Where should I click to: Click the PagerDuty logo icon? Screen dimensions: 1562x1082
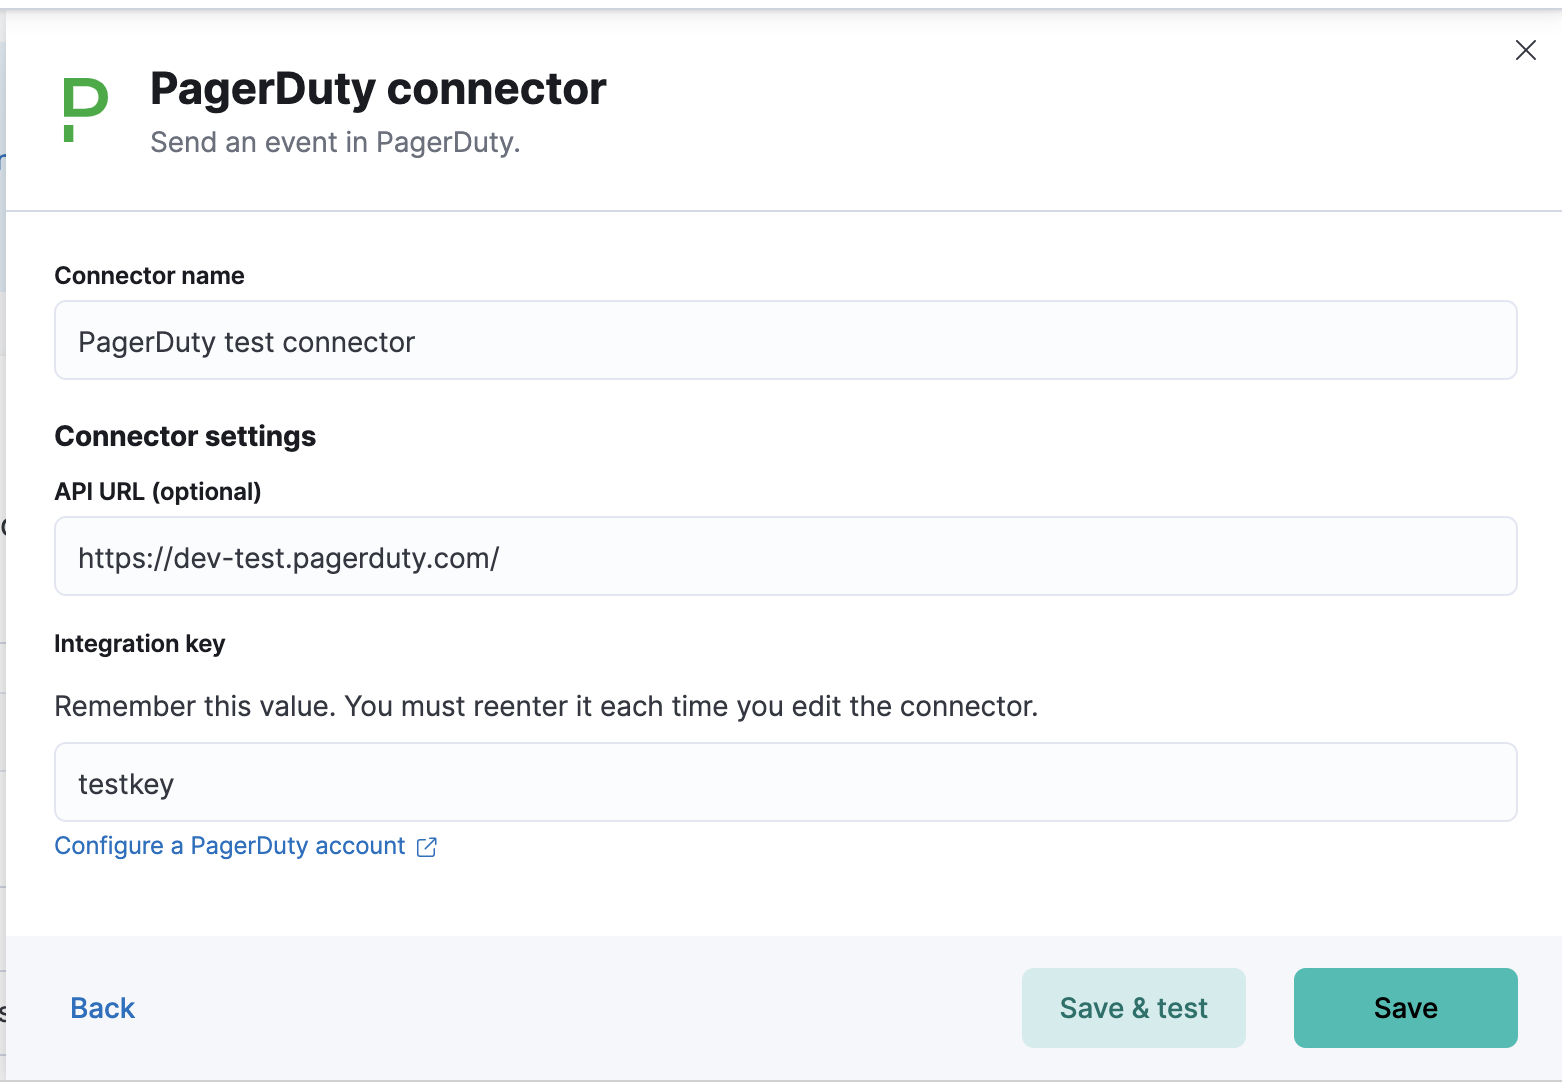pos(84,110)
